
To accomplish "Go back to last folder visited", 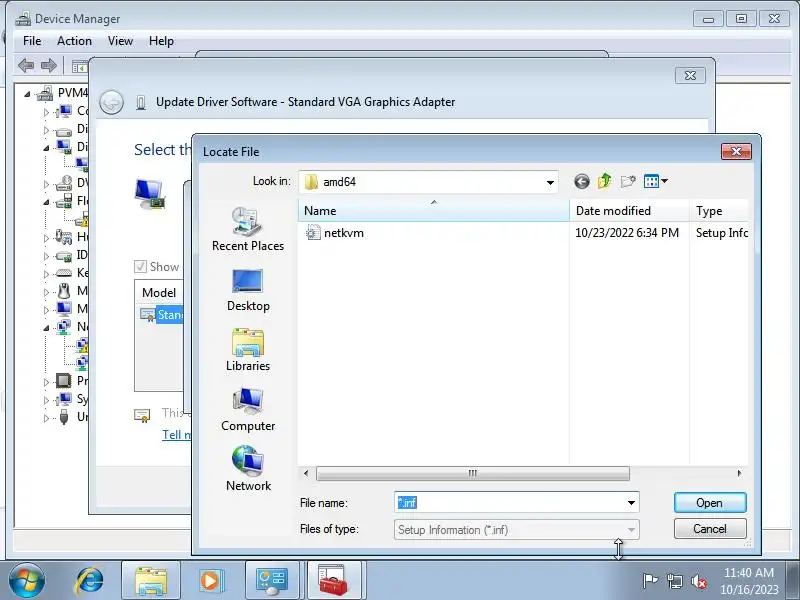I will coord(582,182).
